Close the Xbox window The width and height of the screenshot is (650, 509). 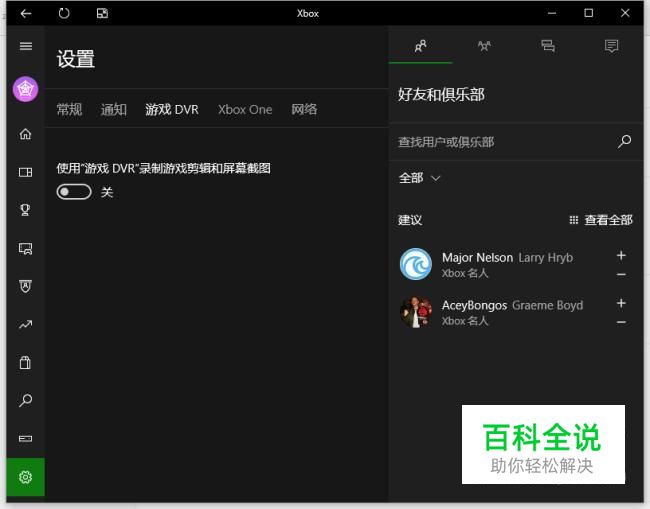[x=625, y=13]
